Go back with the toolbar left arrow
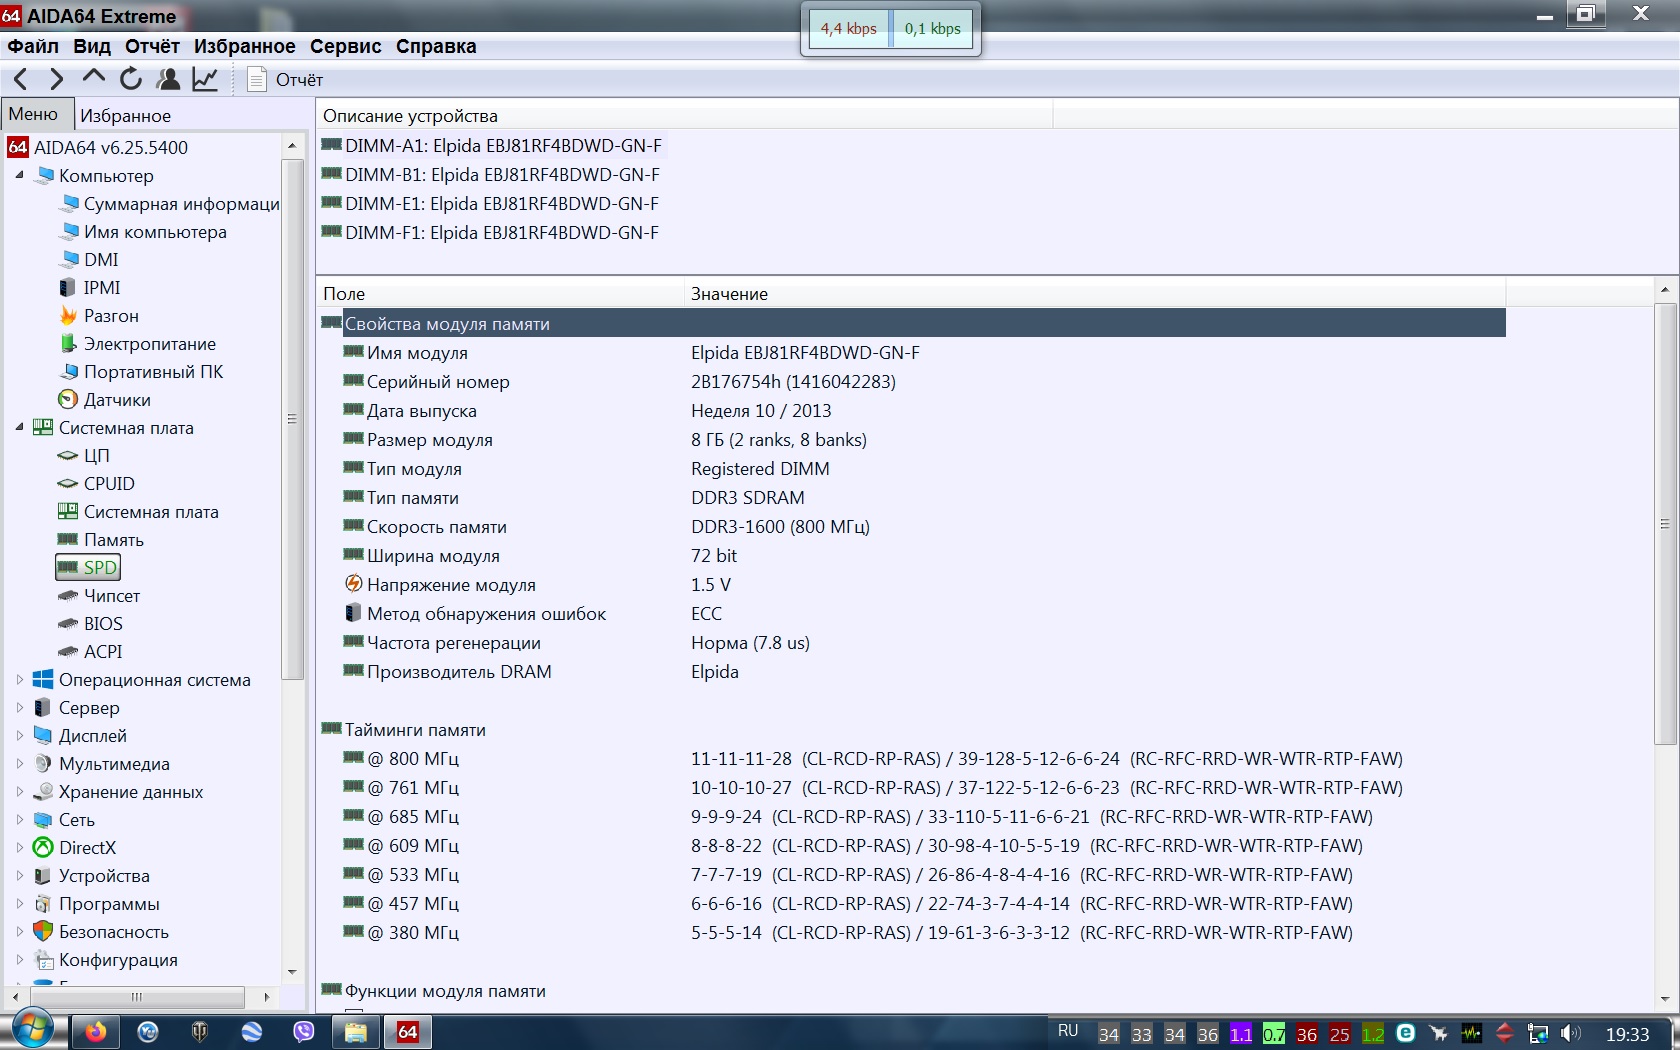Screen dimensions: 1680x1050 21,79
